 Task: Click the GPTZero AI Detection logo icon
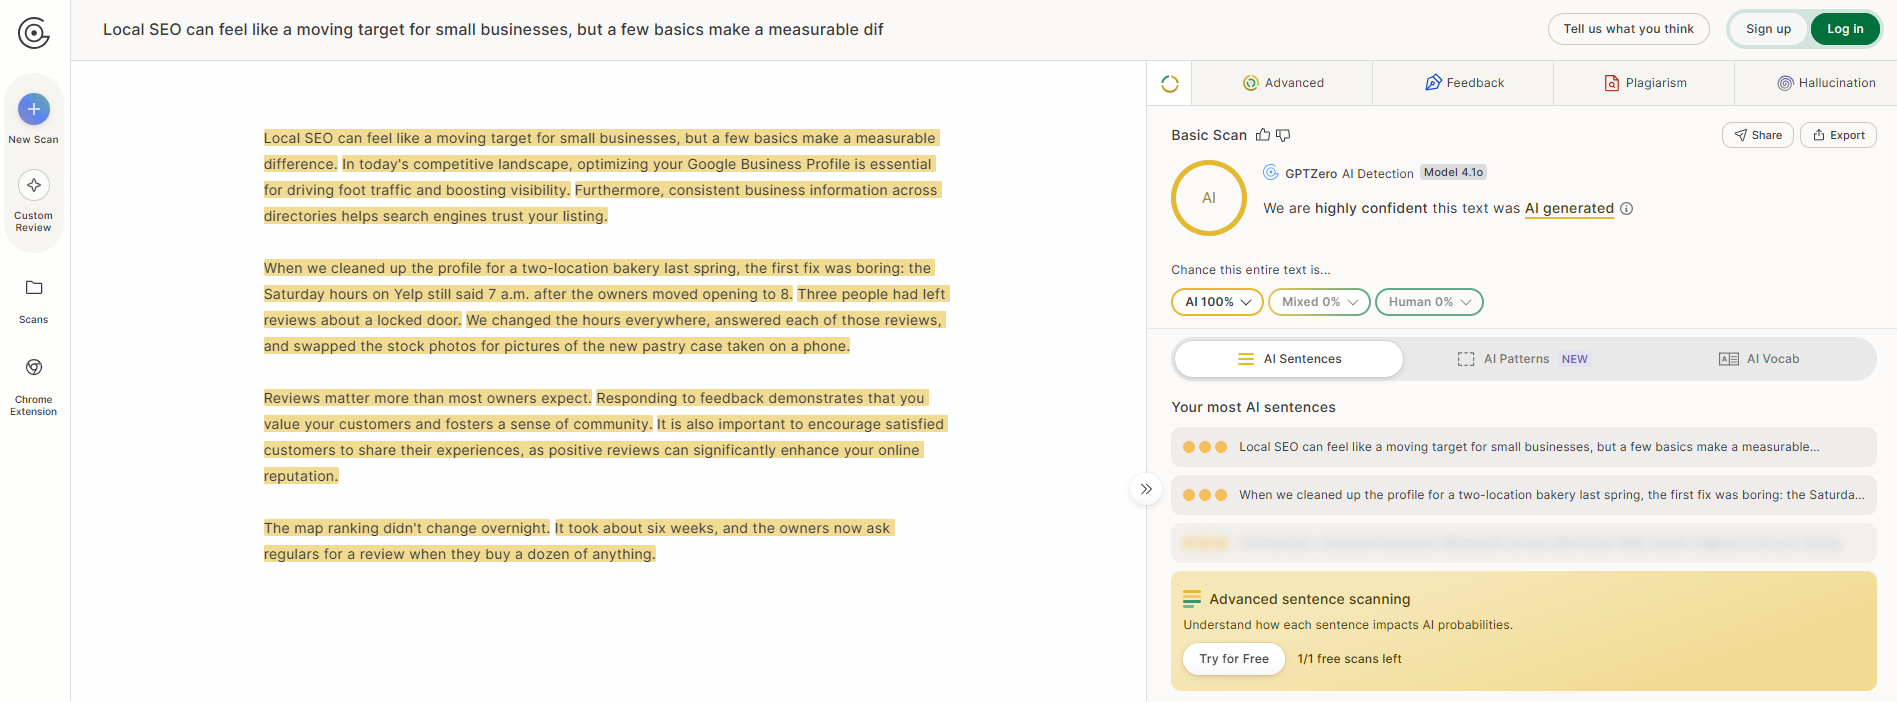(1271, 172)
